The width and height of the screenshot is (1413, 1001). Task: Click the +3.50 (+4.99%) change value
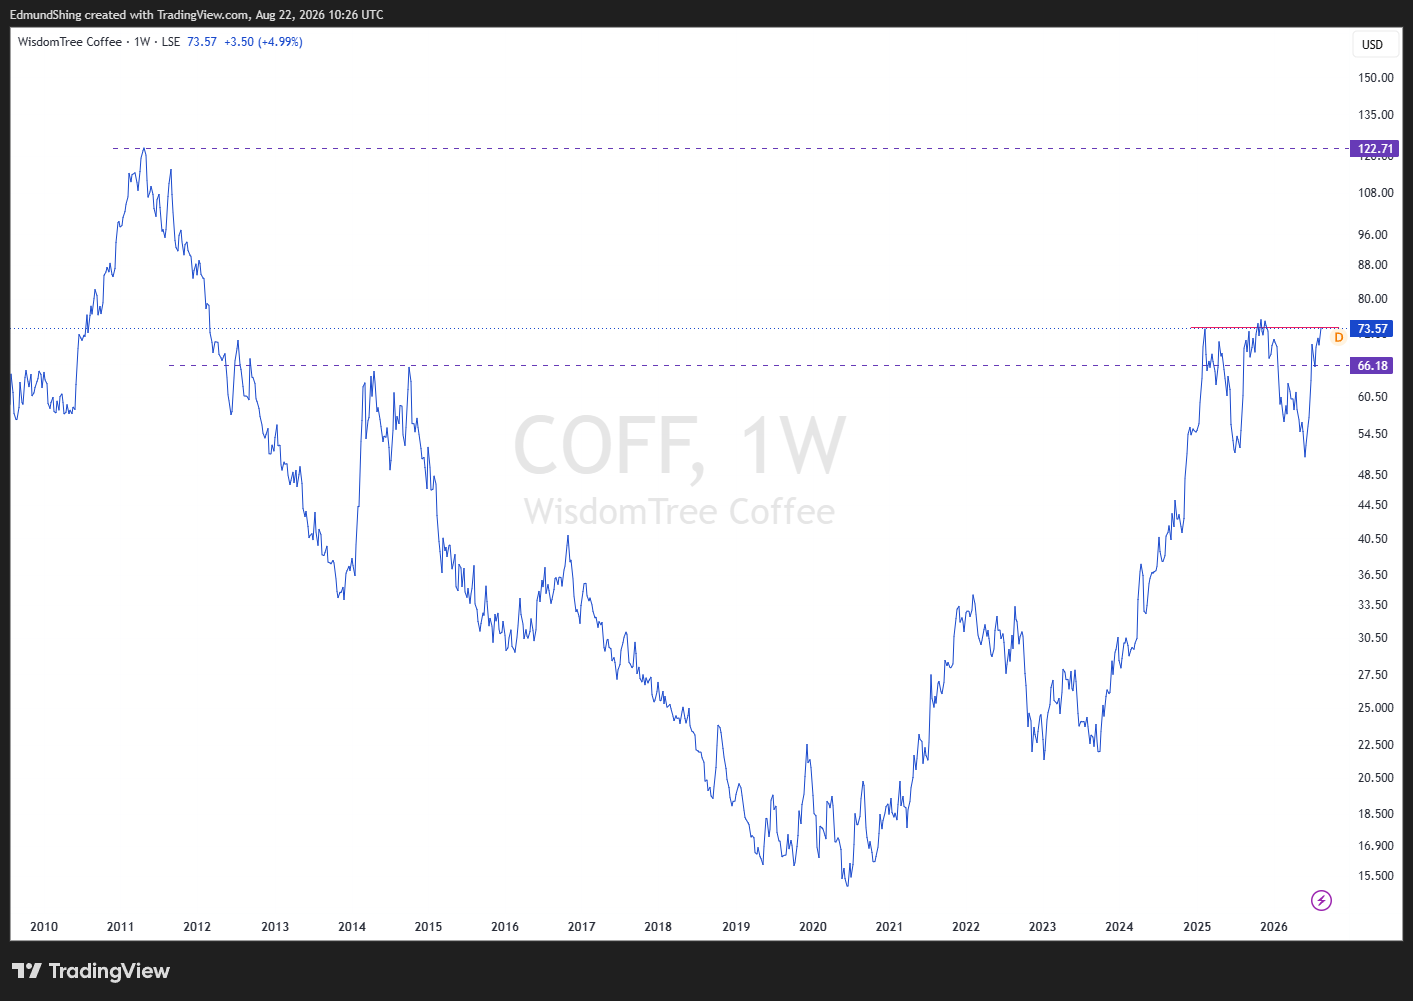tap(263, 42)
